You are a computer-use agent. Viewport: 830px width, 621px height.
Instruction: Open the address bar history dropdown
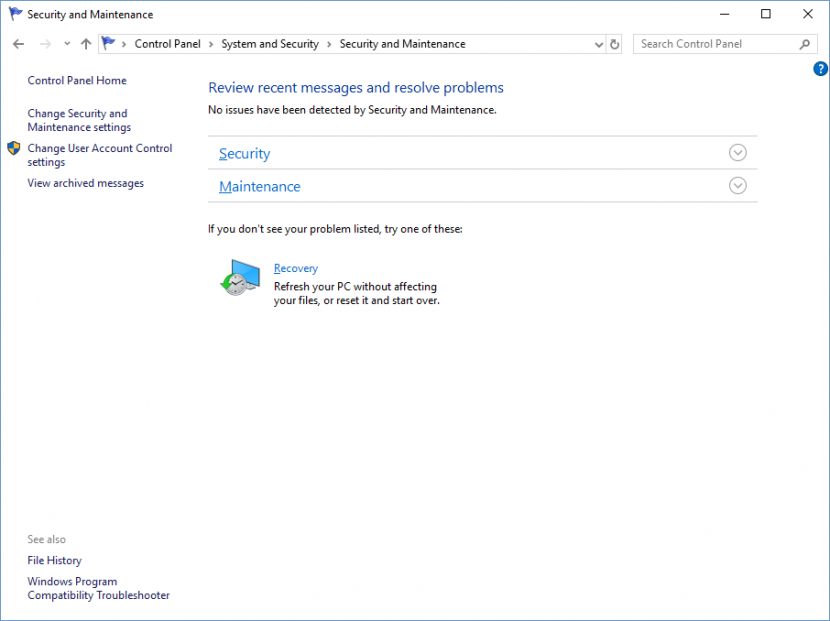(599, 44)
